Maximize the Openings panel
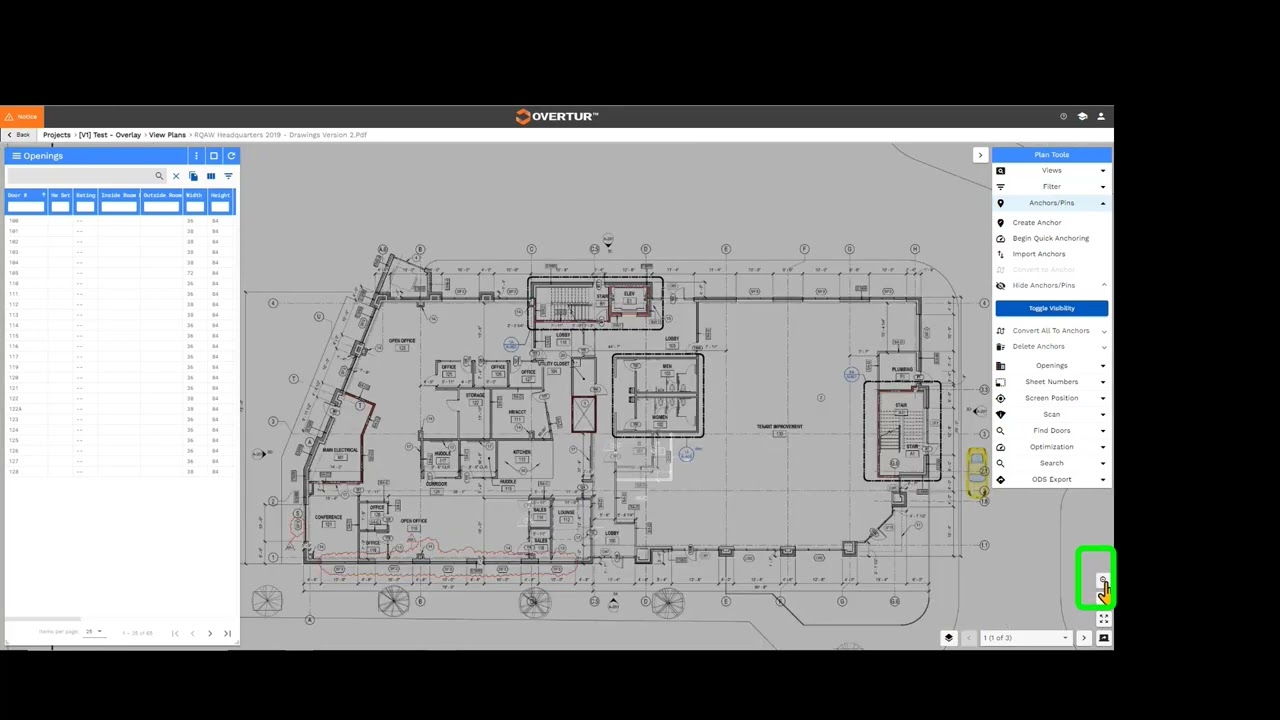Viewport: 1280px width, 720px height. 213,156
